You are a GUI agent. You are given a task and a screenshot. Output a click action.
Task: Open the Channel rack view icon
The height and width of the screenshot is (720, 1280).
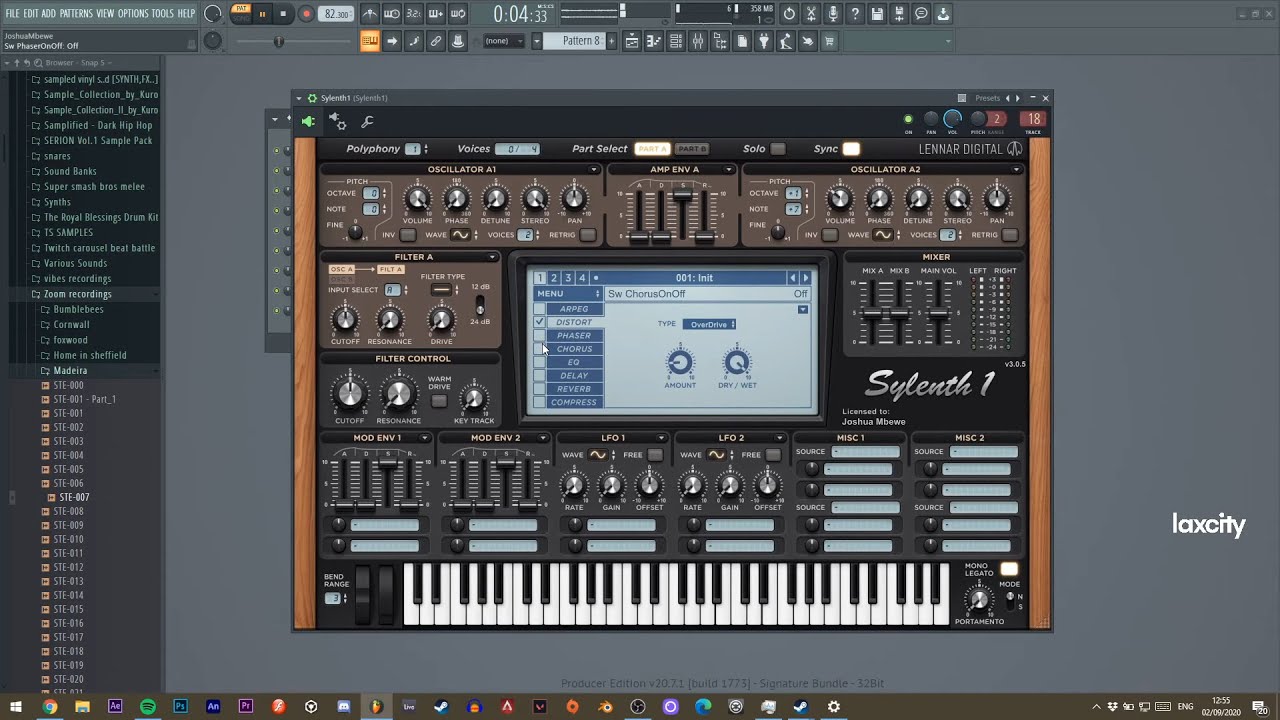676,41
